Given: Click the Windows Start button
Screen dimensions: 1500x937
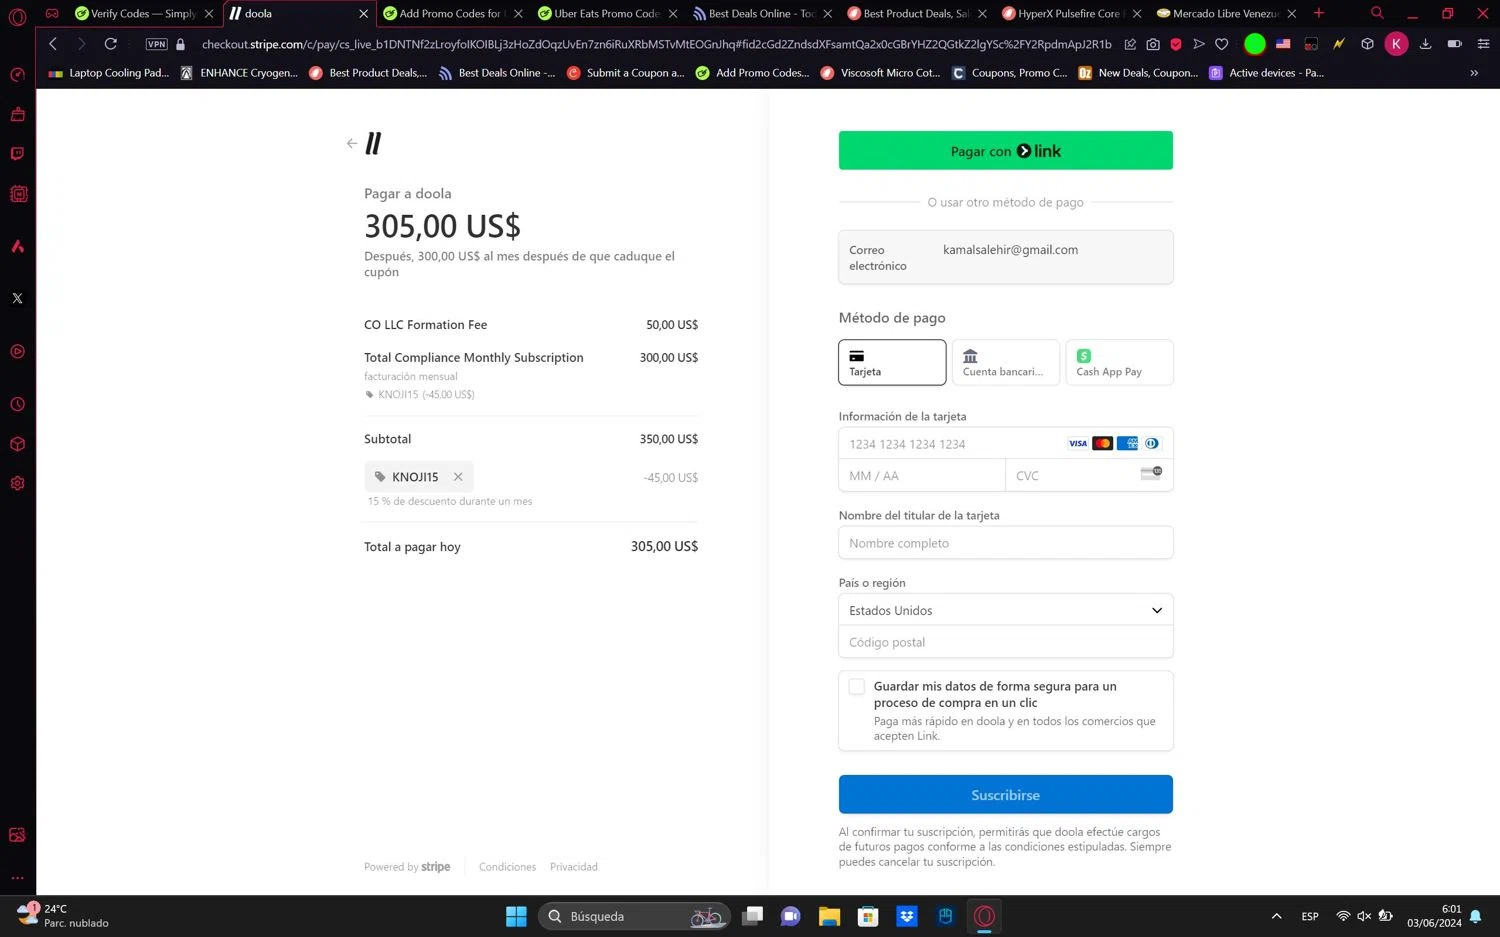Looking at the screenshot, I should (x=516, y=916).
